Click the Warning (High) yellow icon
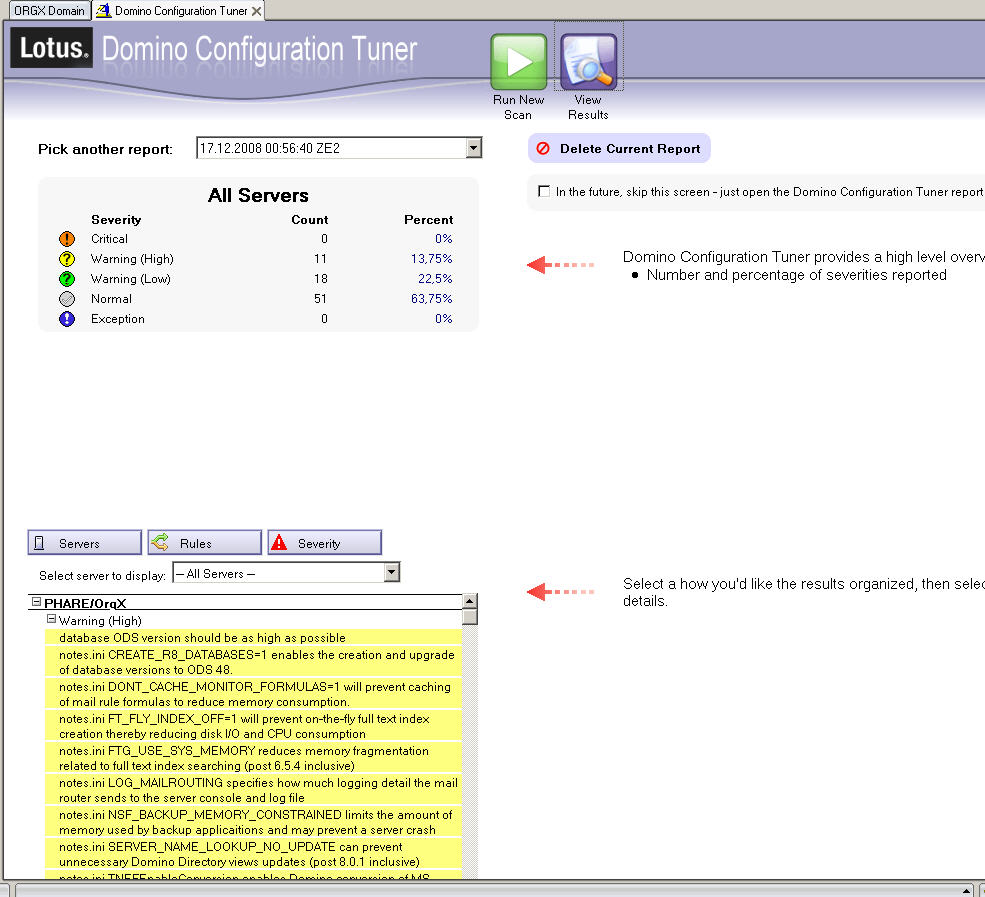The image size is (985, 897). pos(67,259)
